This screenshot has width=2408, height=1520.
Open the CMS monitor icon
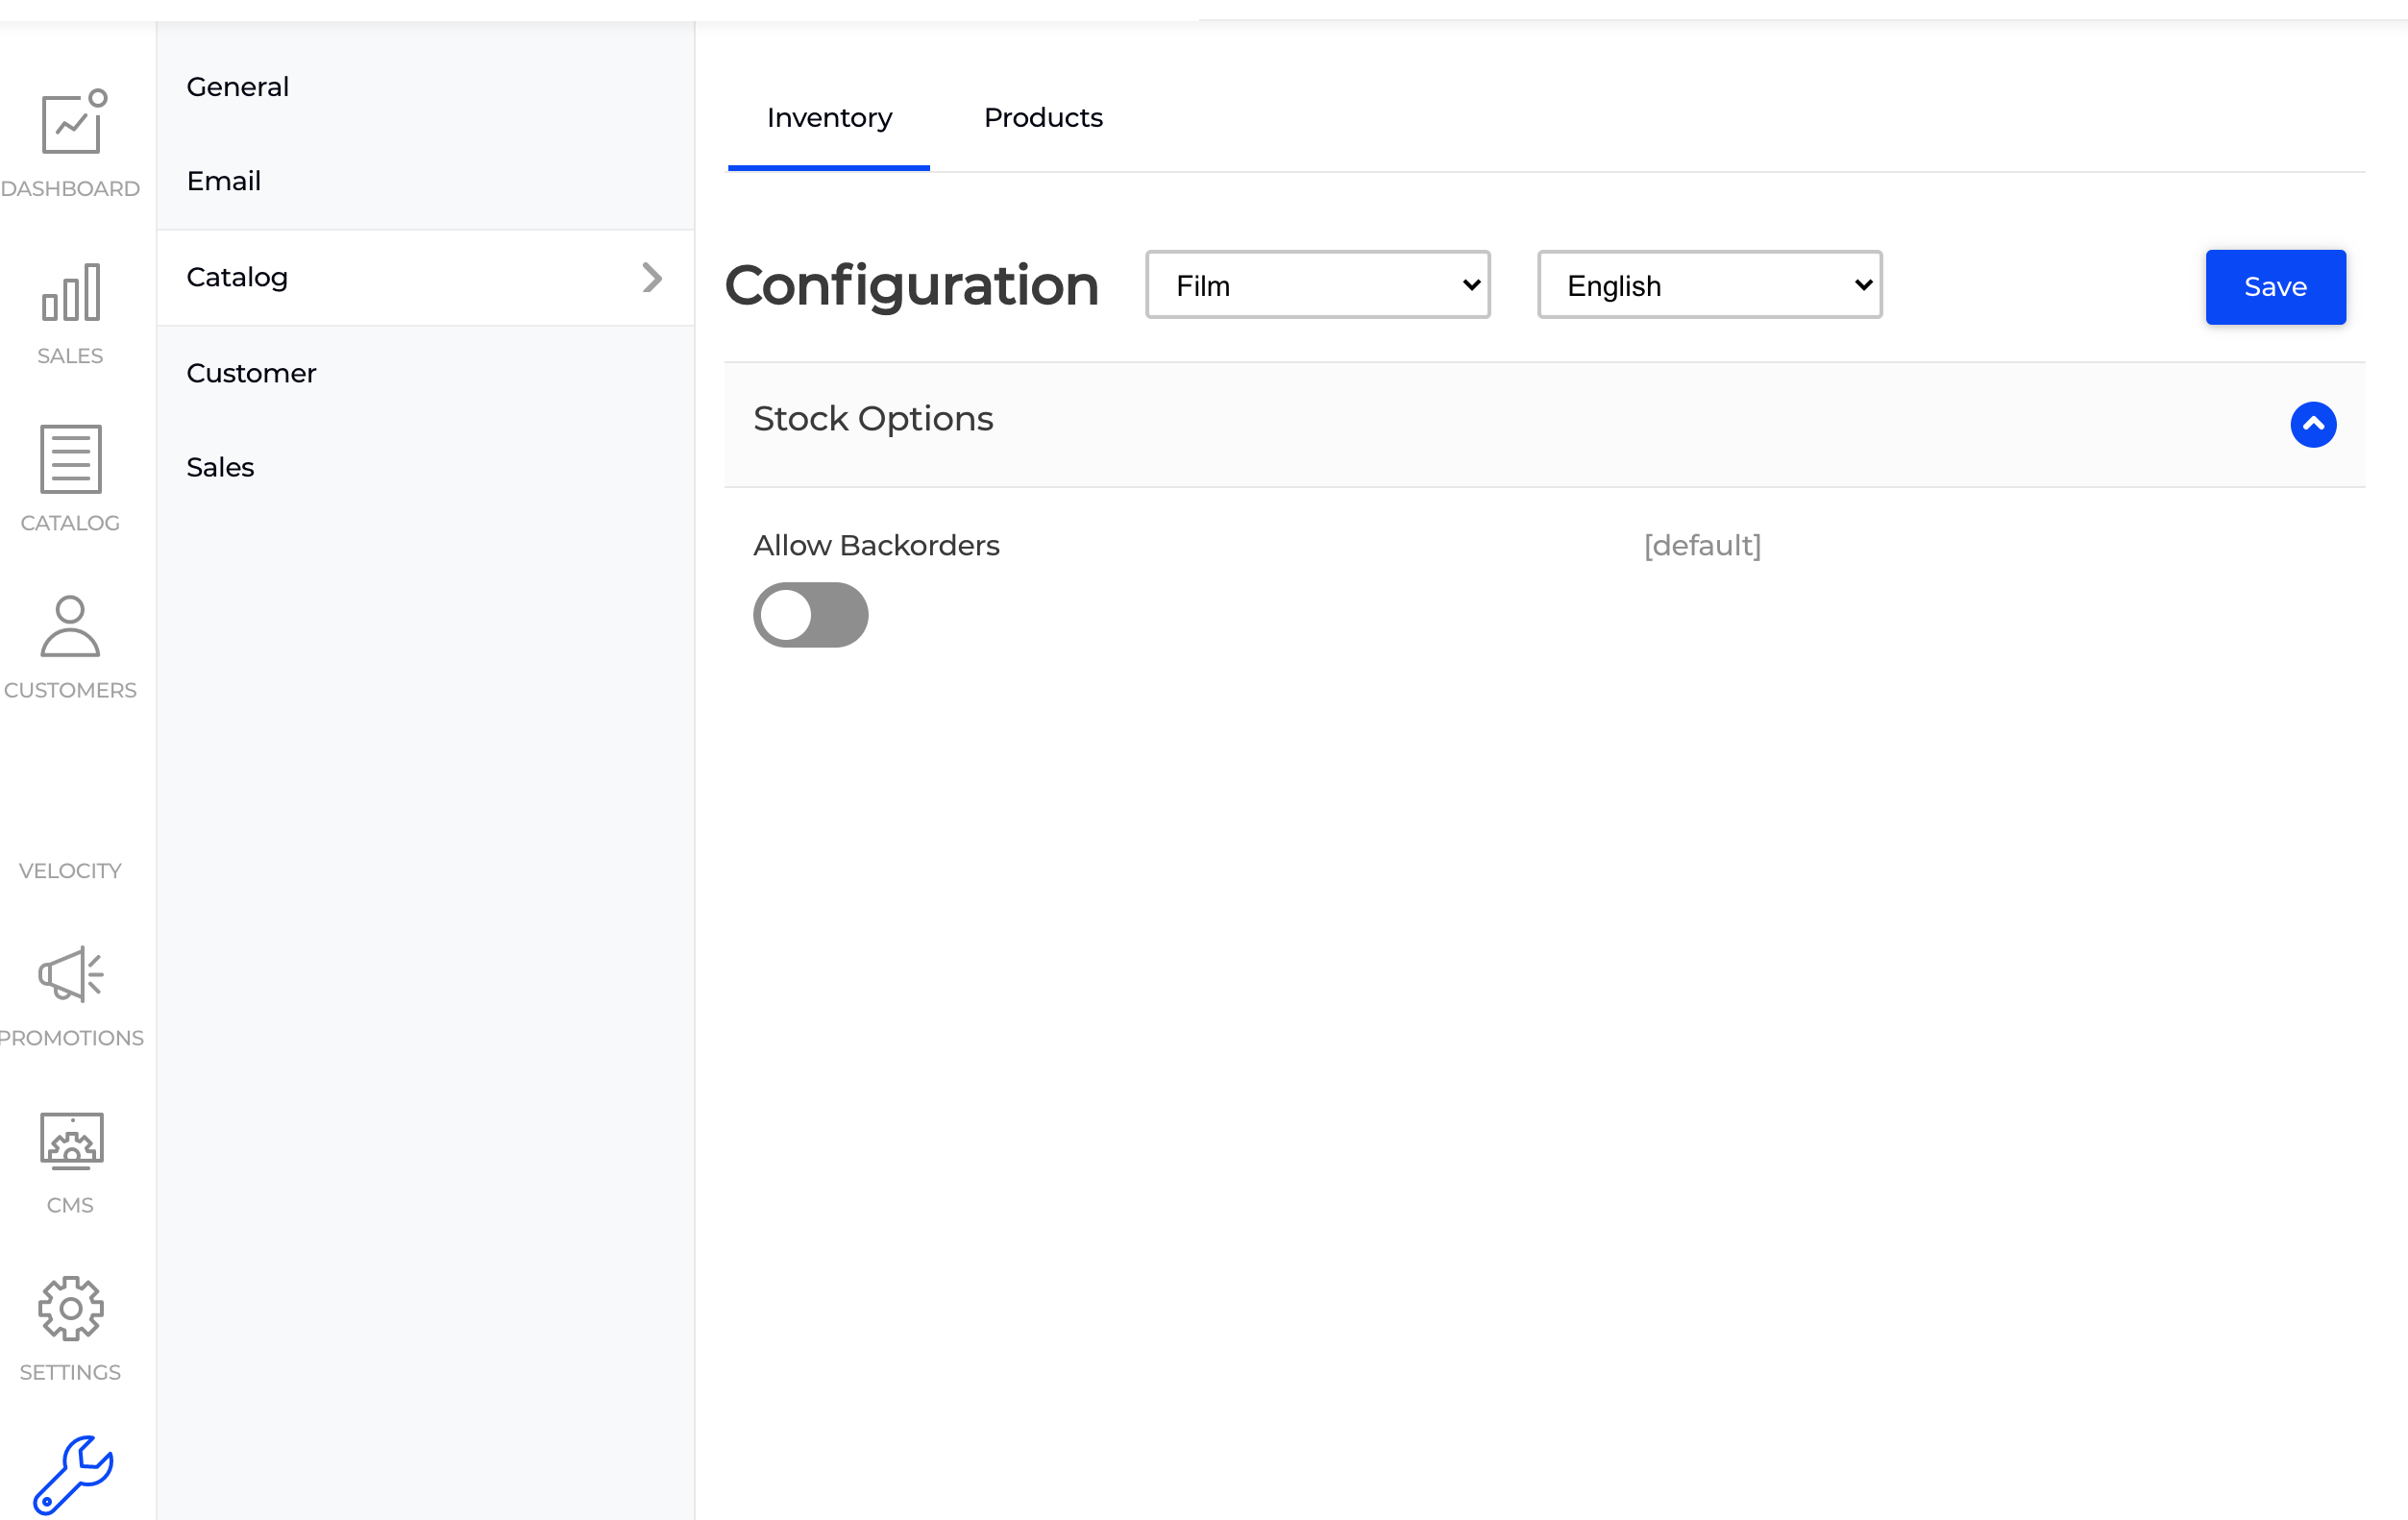(x=71, y=1141)
